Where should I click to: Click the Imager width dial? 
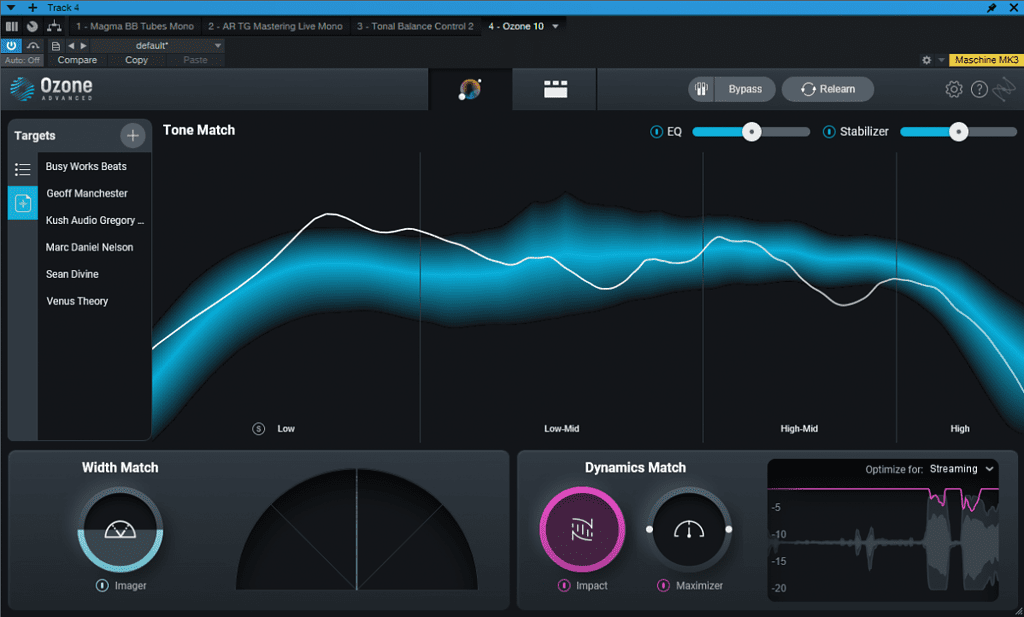[120, 530]
